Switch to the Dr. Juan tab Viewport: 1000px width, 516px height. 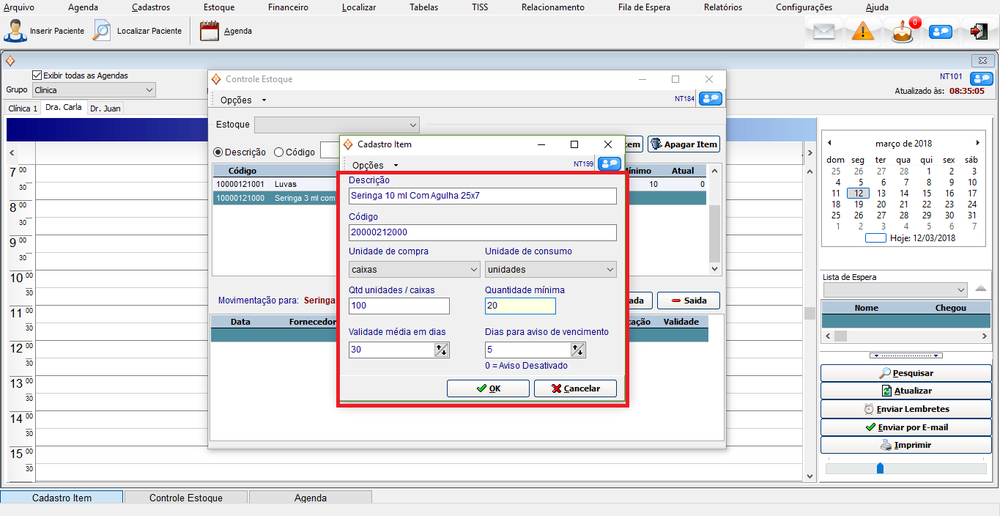105,108
